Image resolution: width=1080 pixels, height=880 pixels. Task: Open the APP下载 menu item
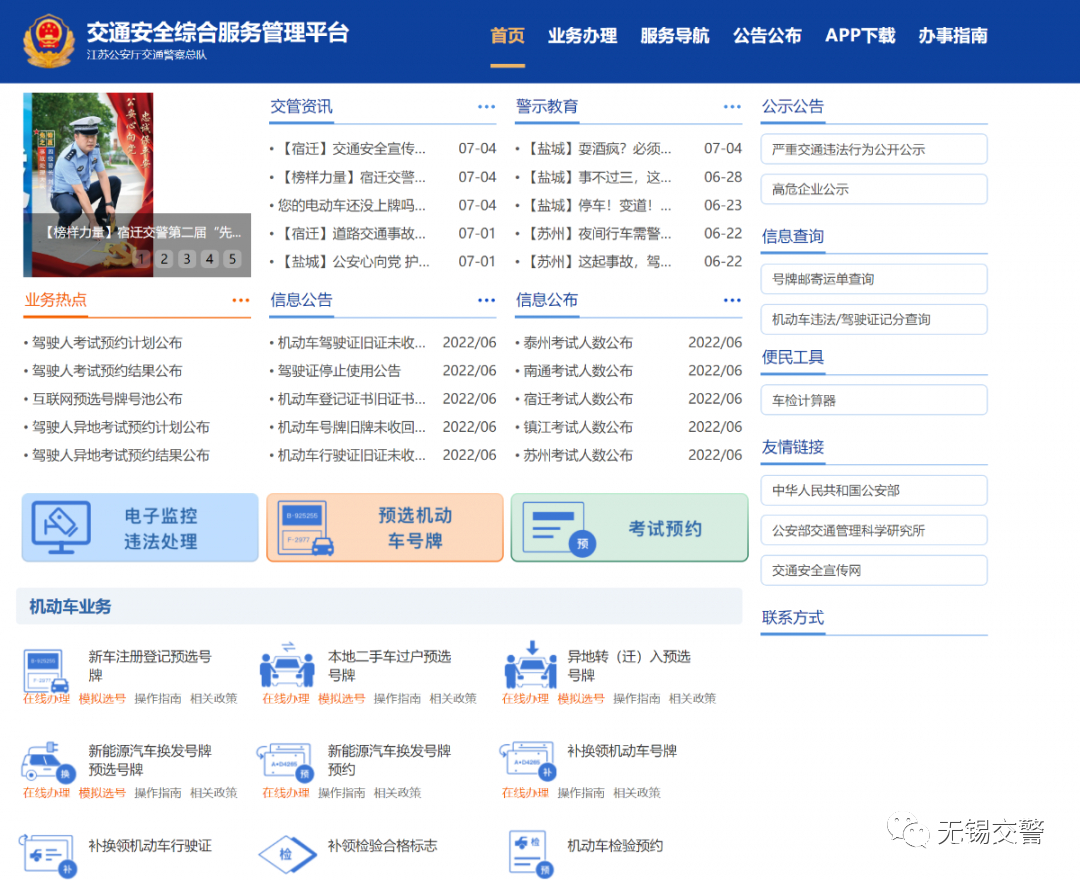[x=860, y=36]
